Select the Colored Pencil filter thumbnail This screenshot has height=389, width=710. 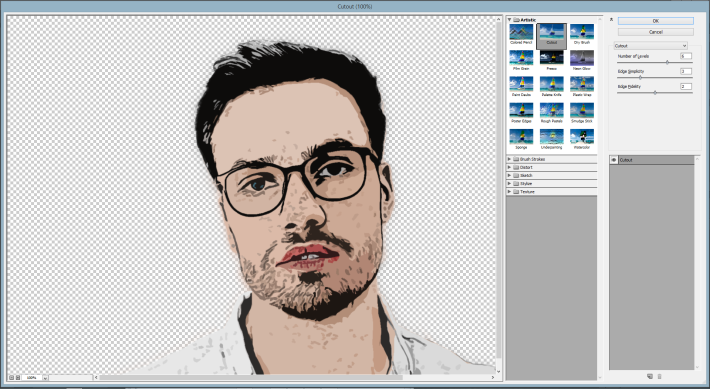[521, 34]
